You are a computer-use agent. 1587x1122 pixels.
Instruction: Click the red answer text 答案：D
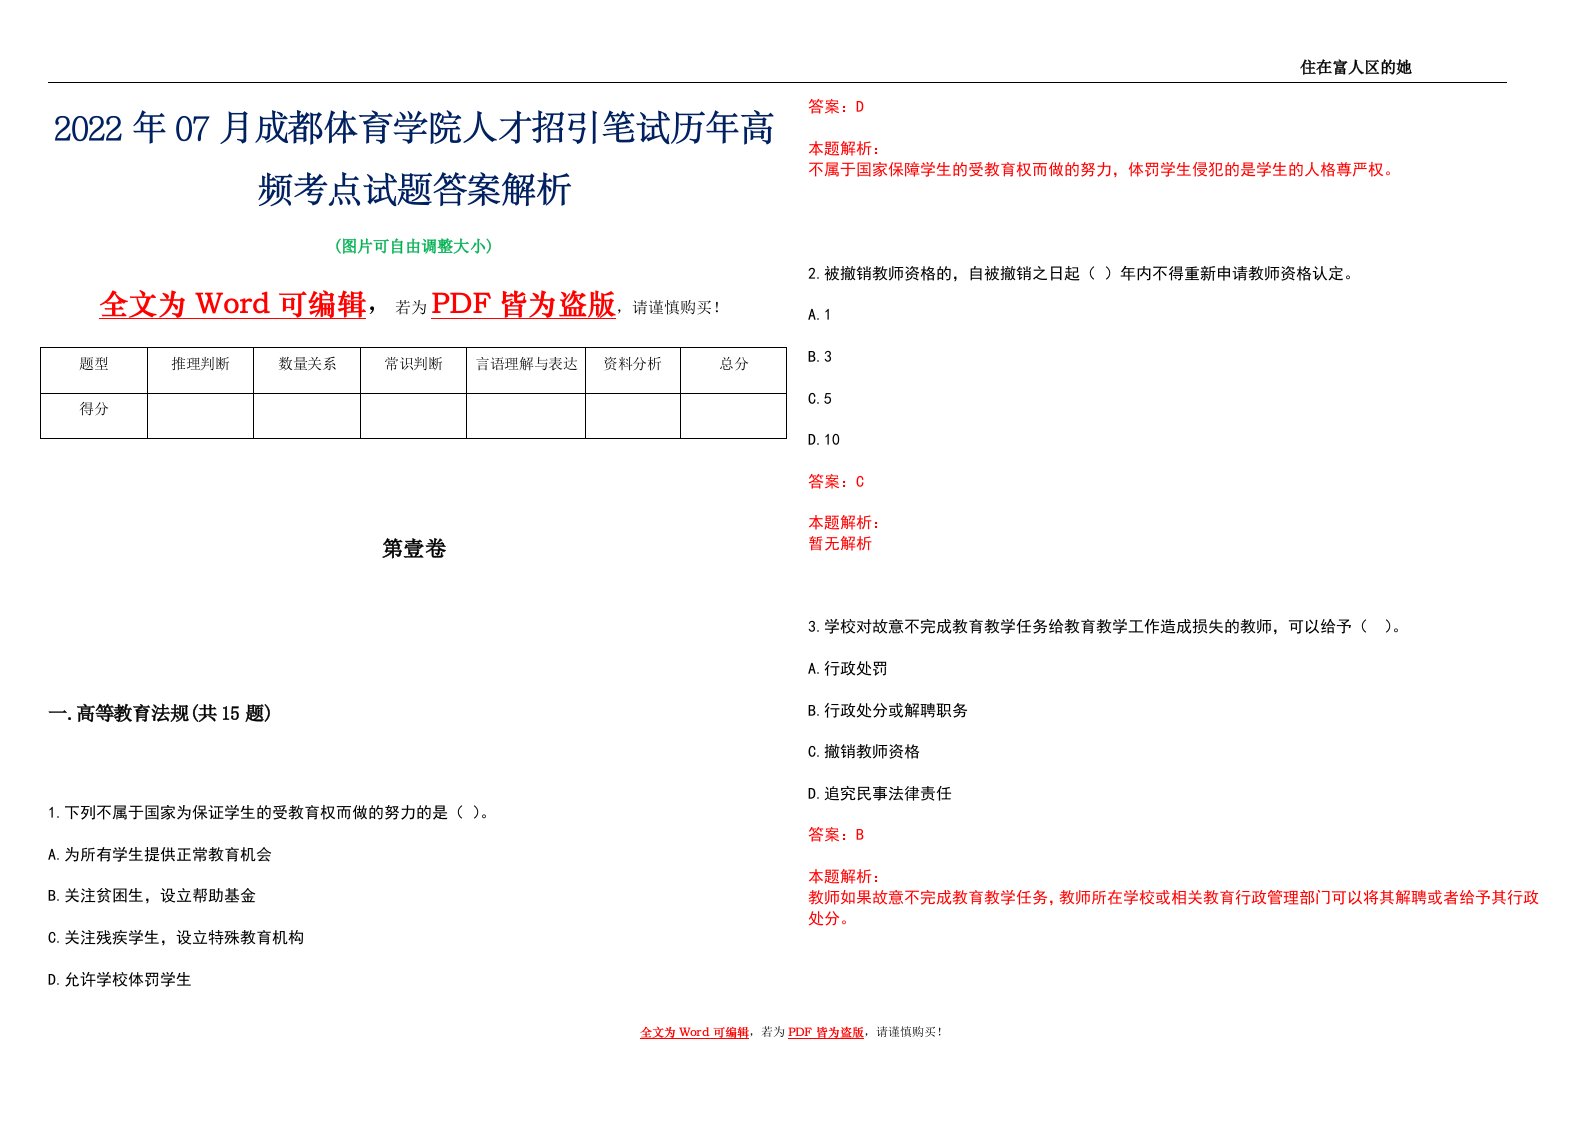[x=836, y=107]
